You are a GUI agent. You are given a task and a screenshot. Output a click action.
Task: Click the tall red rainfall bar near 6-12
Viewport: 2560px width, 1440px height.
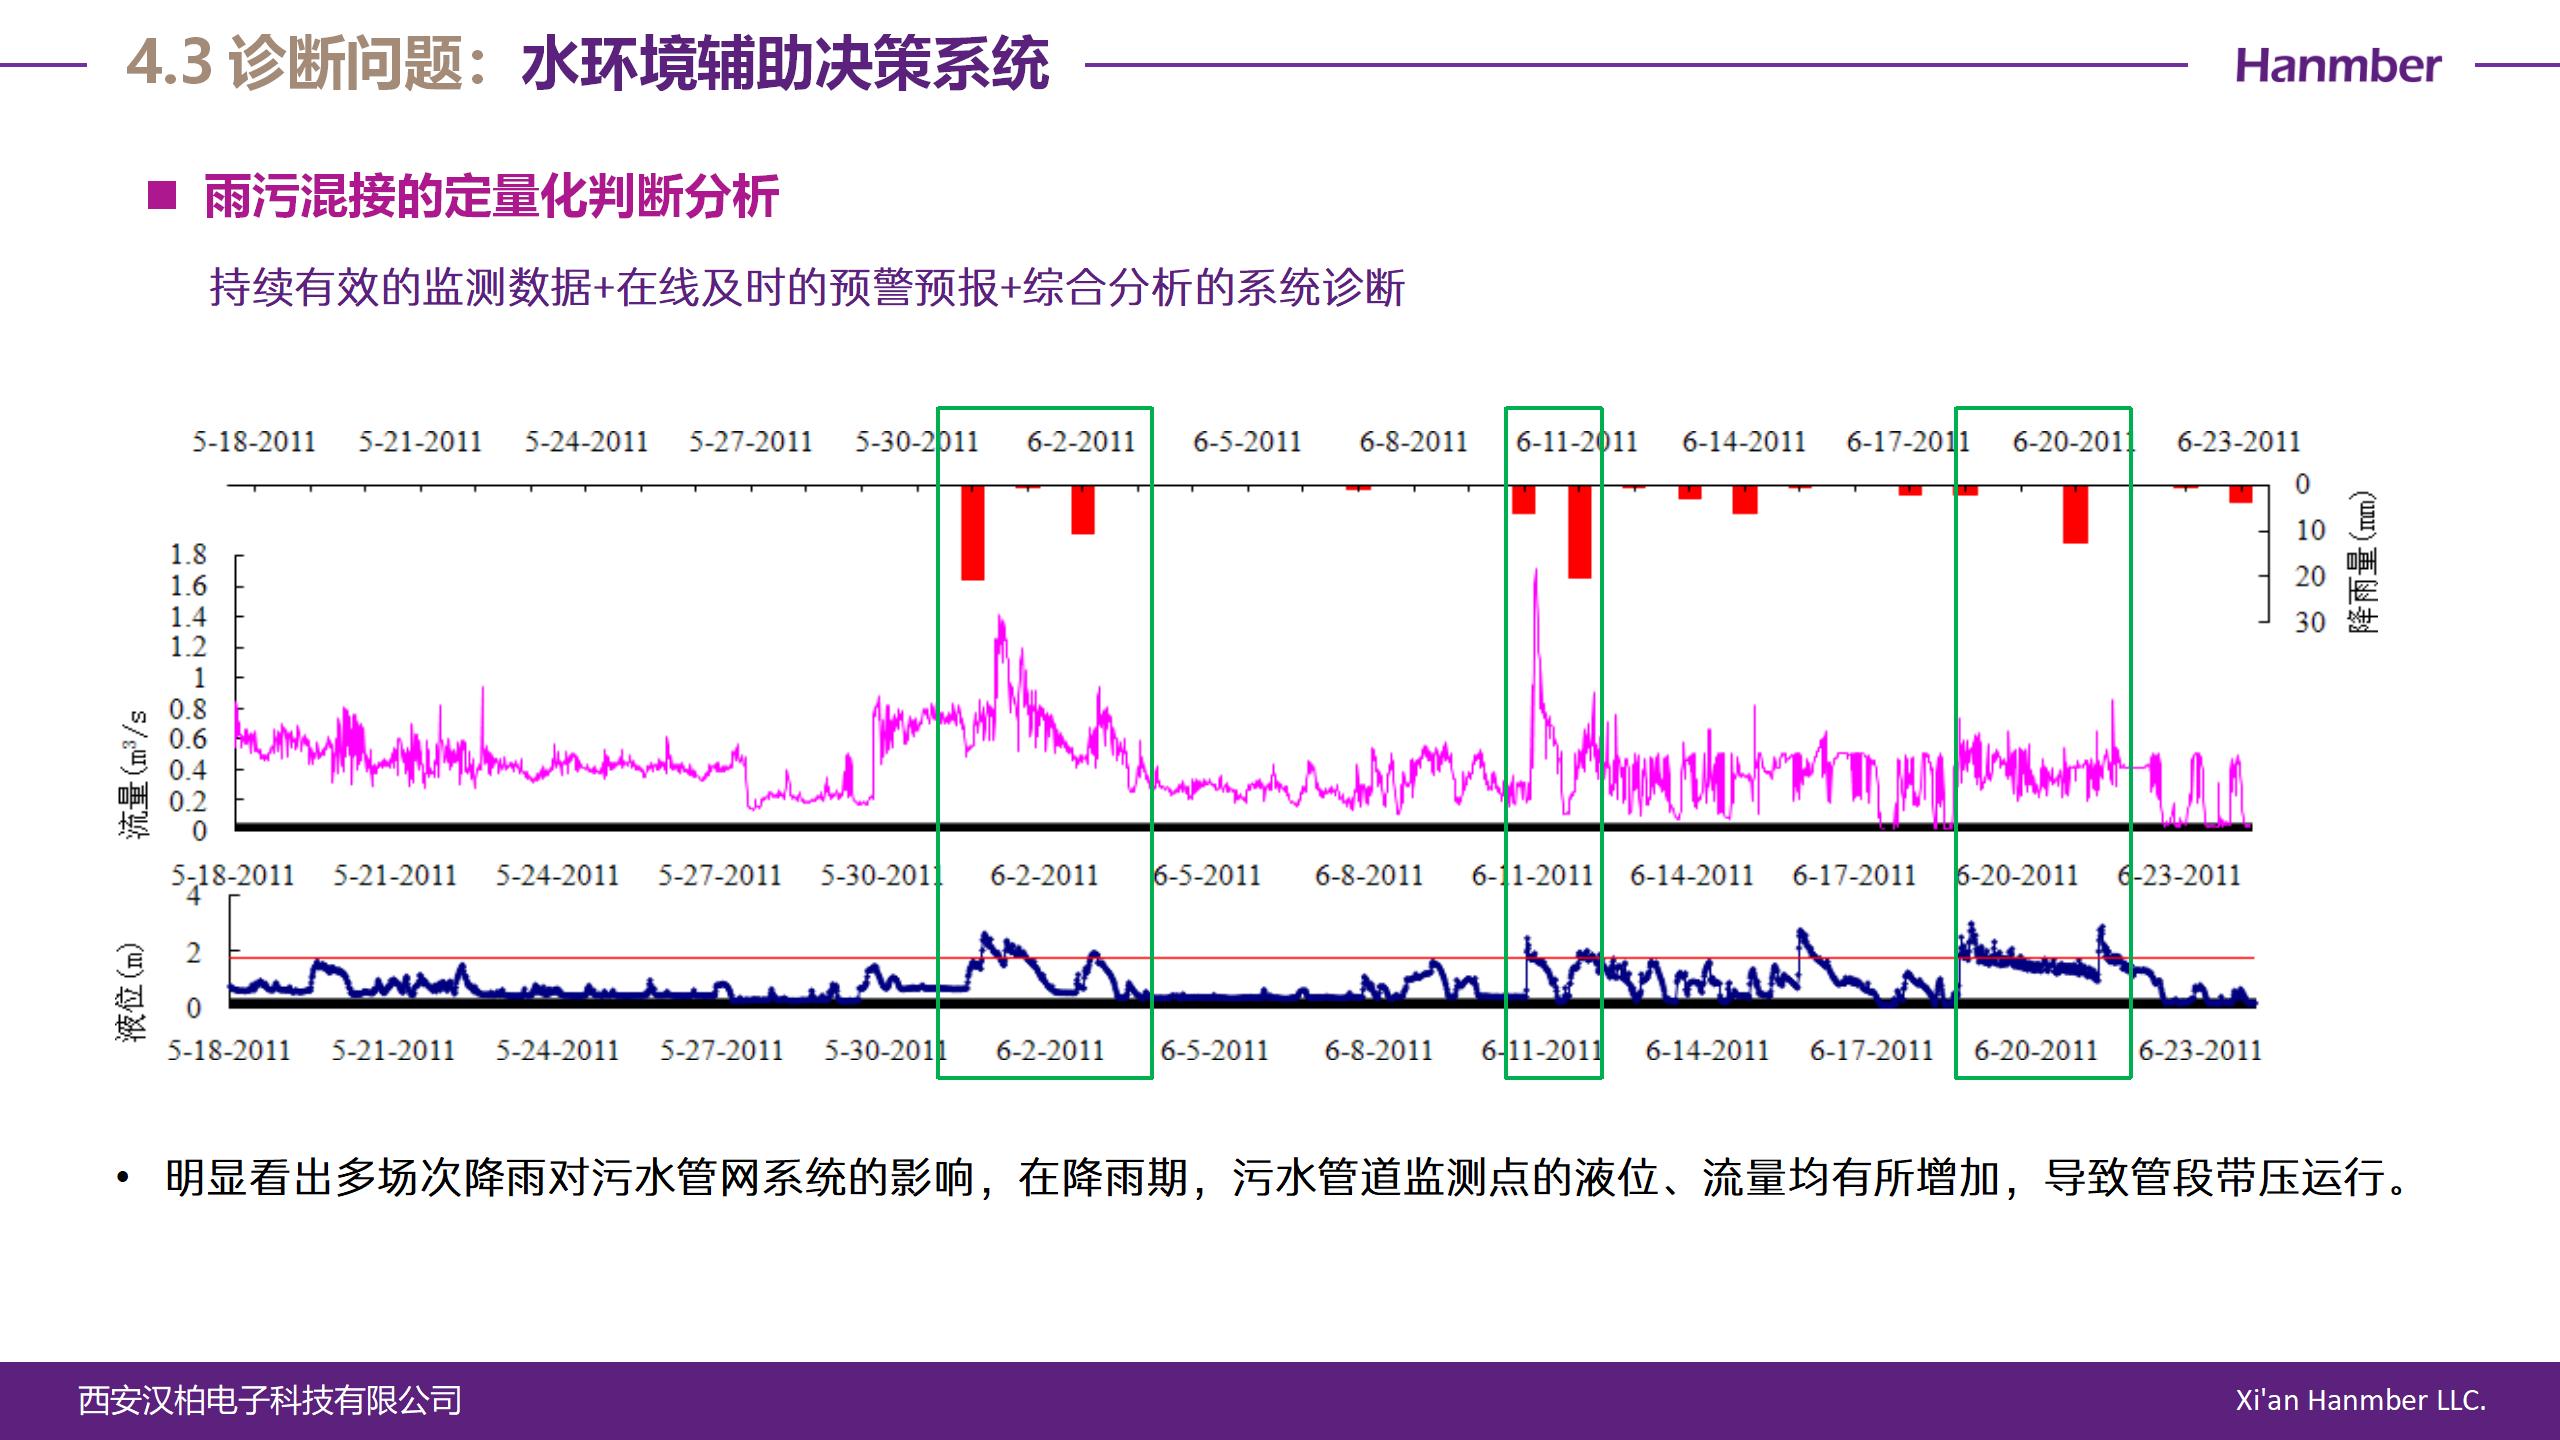[1579, 532]
